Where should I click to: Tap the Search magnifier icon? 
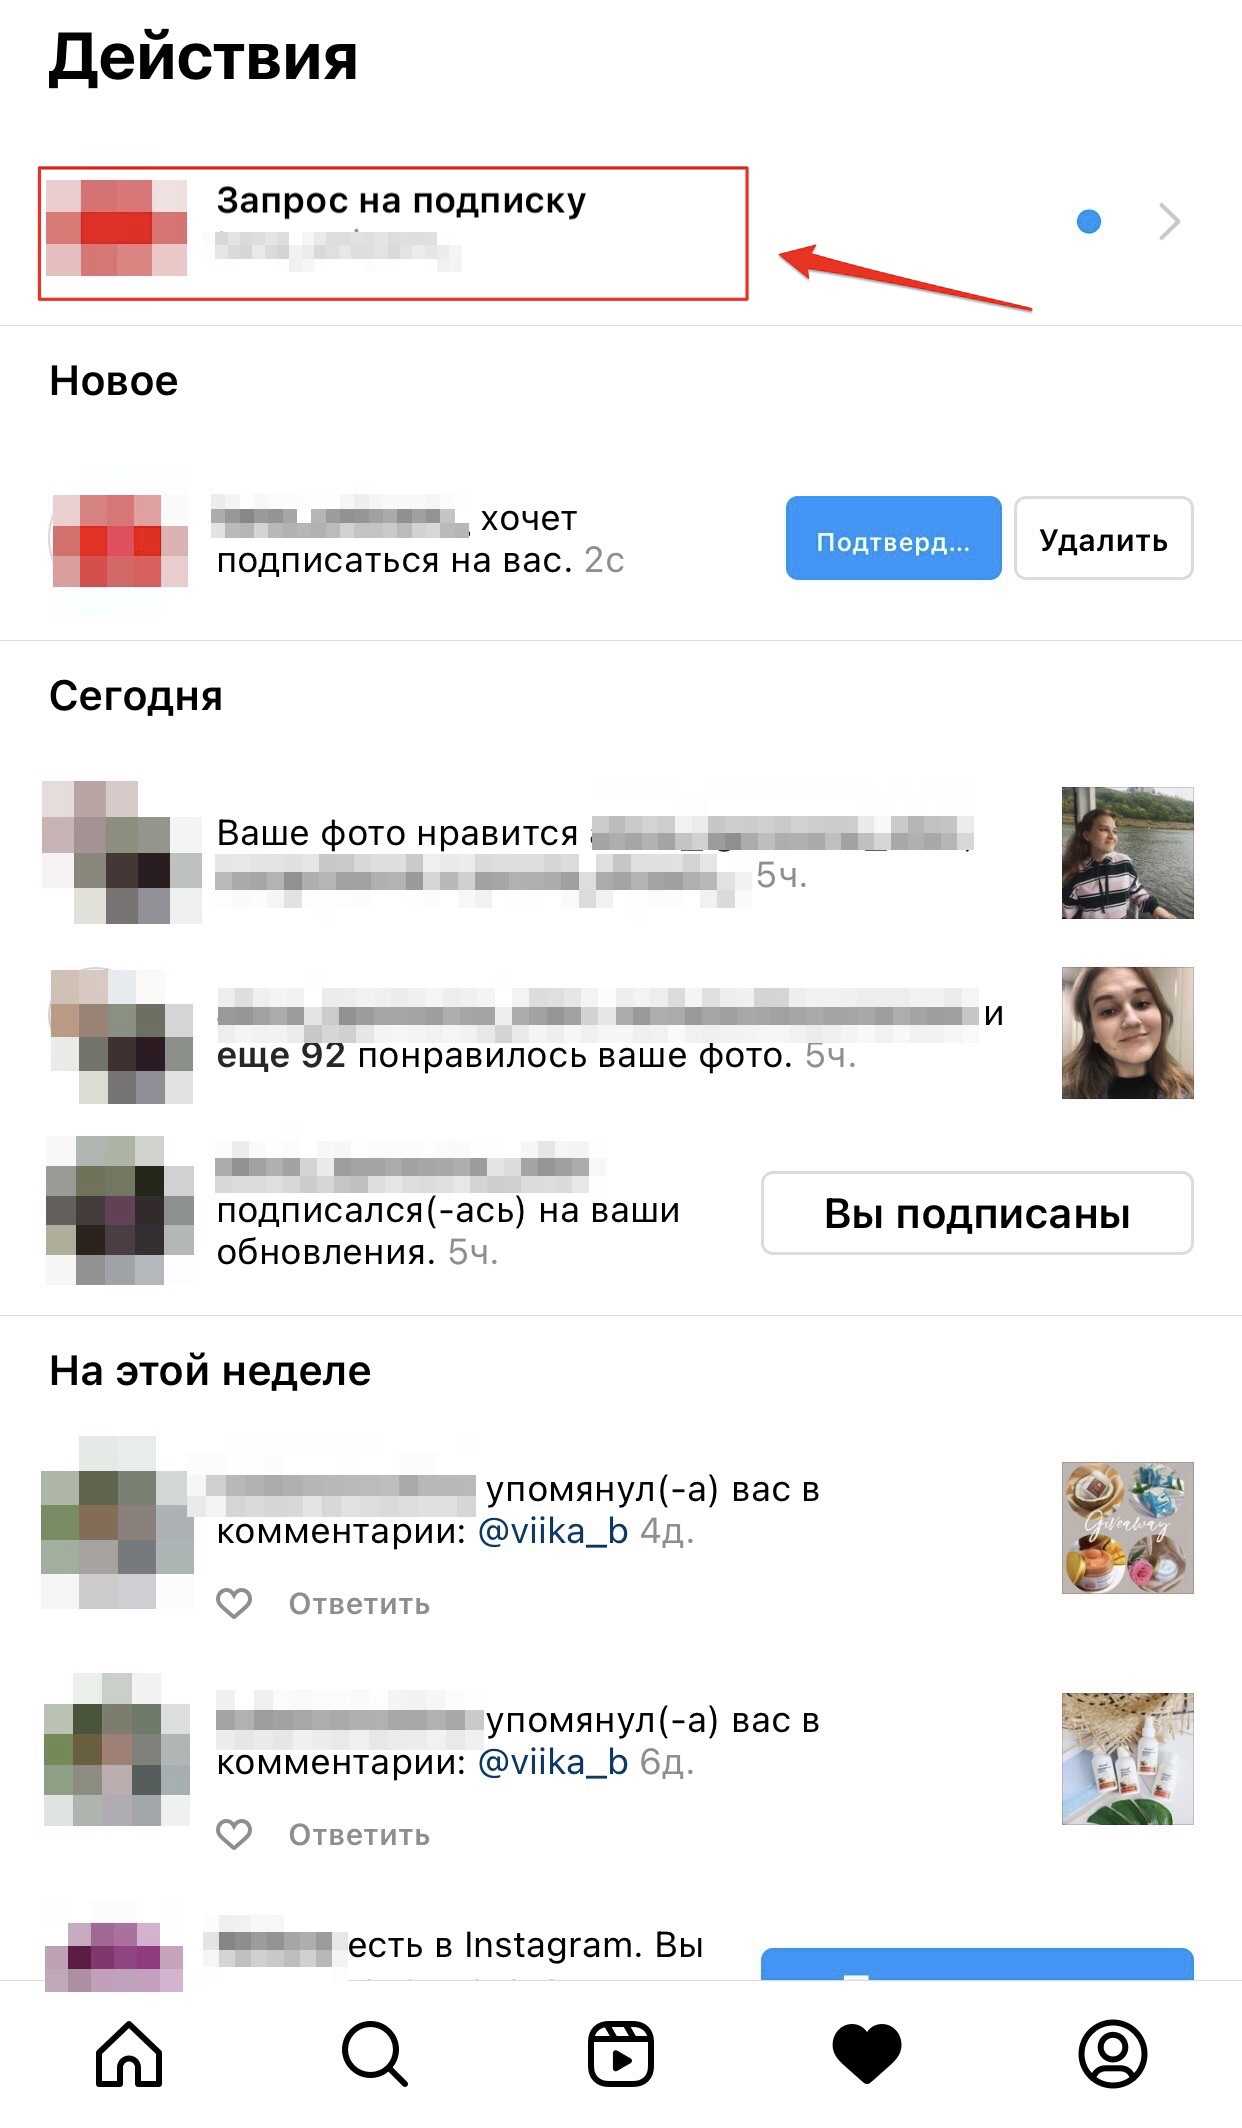click(x=375, y=2054)
